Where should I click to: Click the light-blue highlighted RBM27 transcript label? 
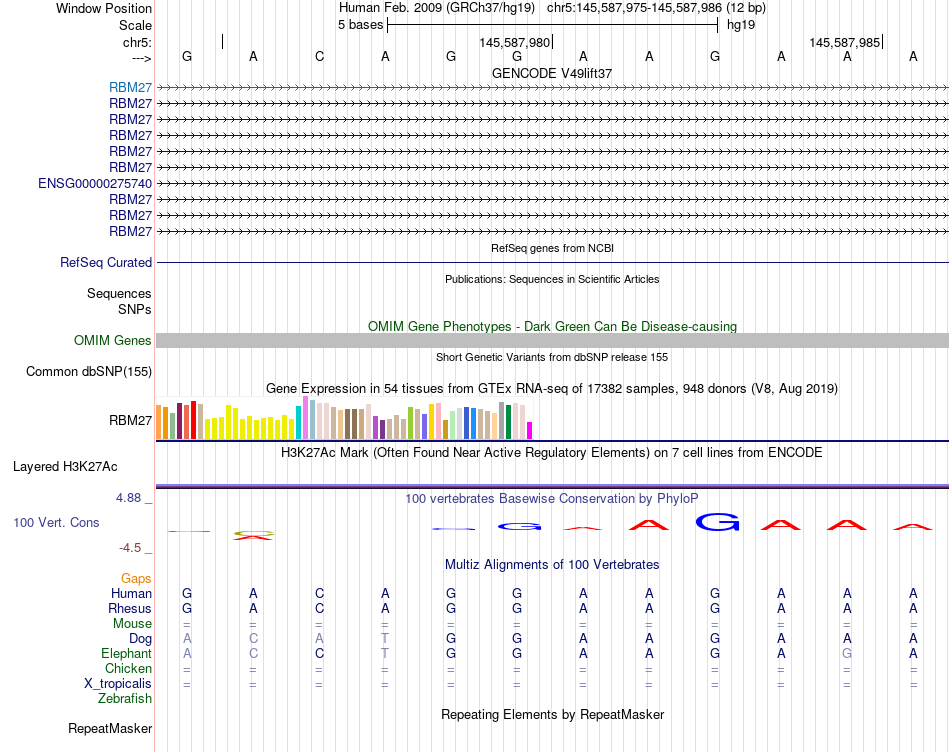(130, 88)
